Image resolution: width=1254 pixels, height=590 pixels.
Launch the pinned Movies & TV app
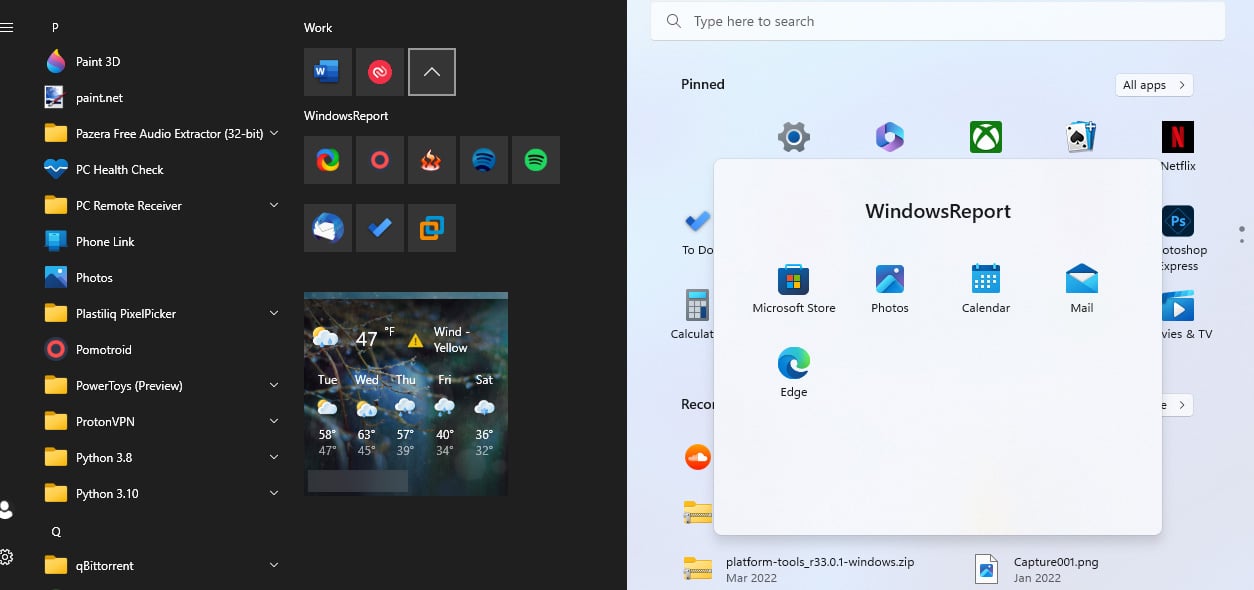click(1185, 315)
